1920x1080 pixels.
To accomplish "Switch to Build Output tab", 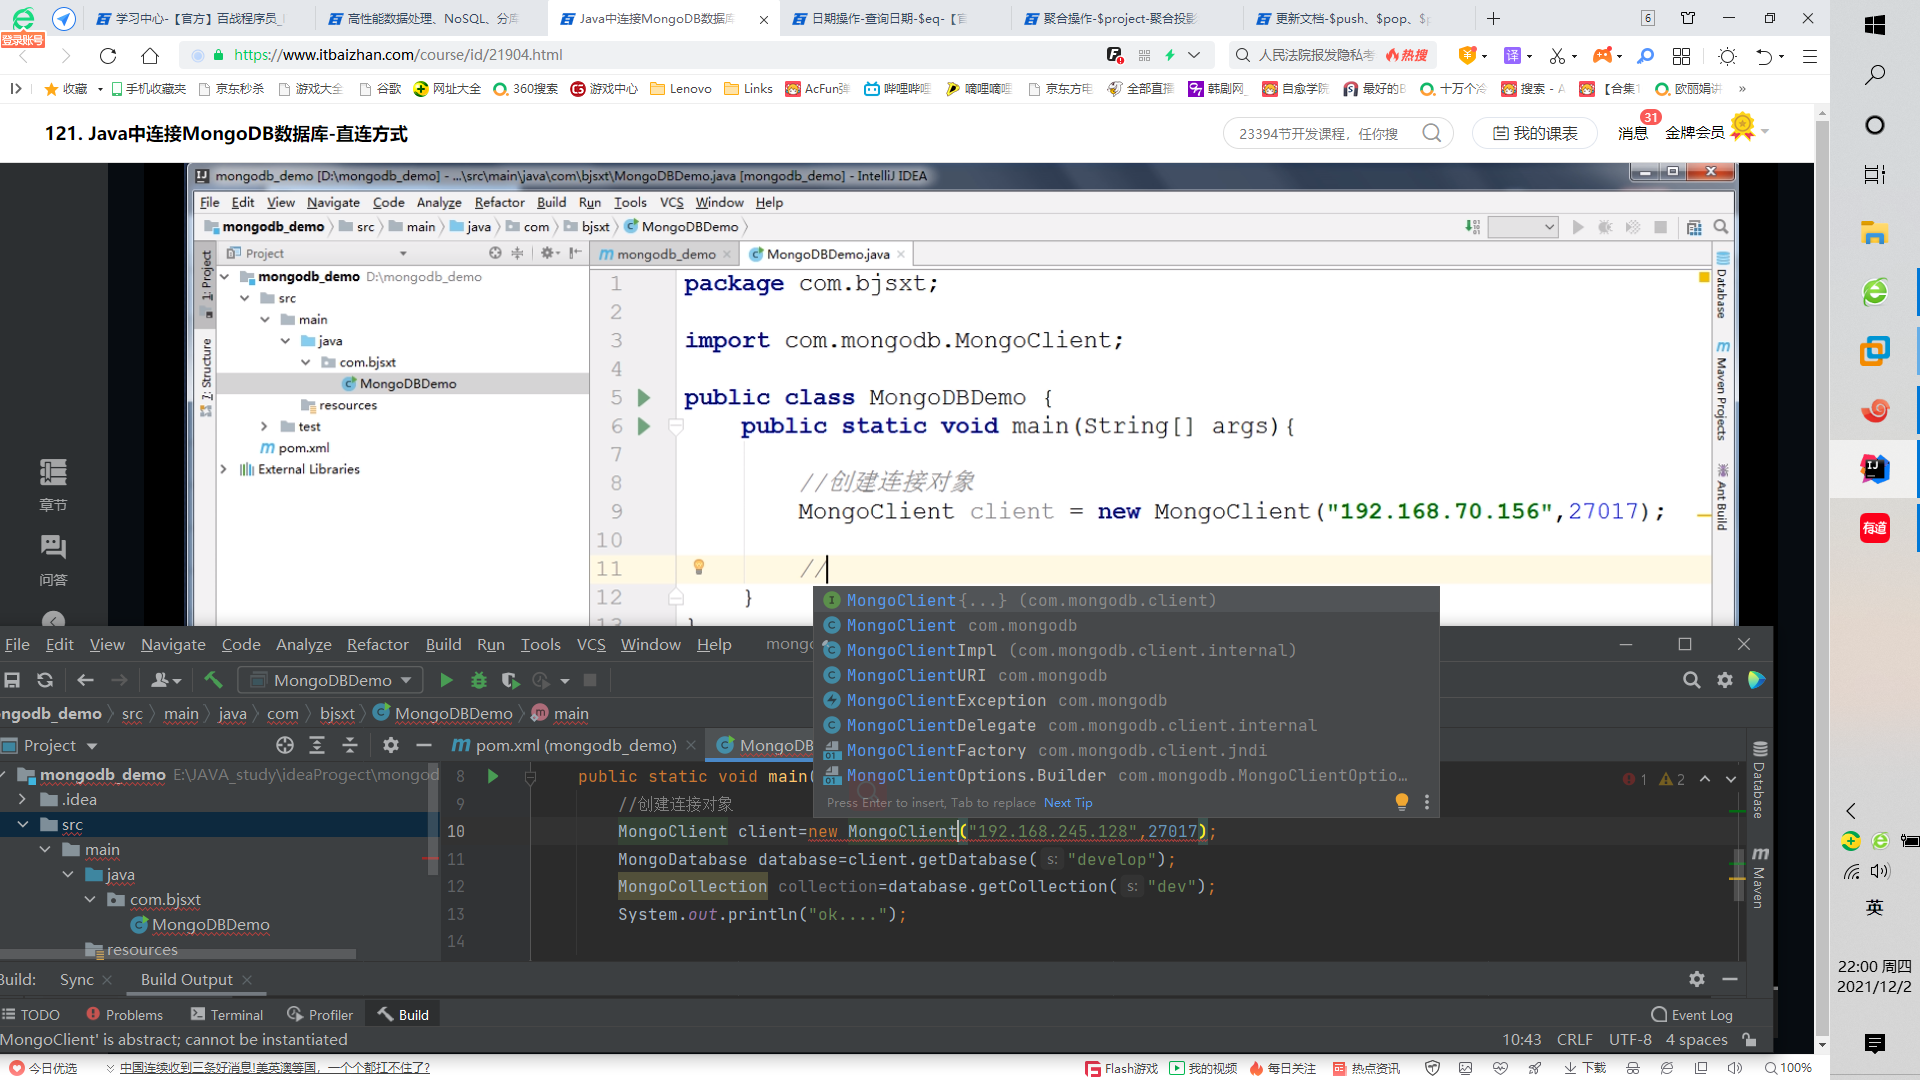I will coord(186,979).
